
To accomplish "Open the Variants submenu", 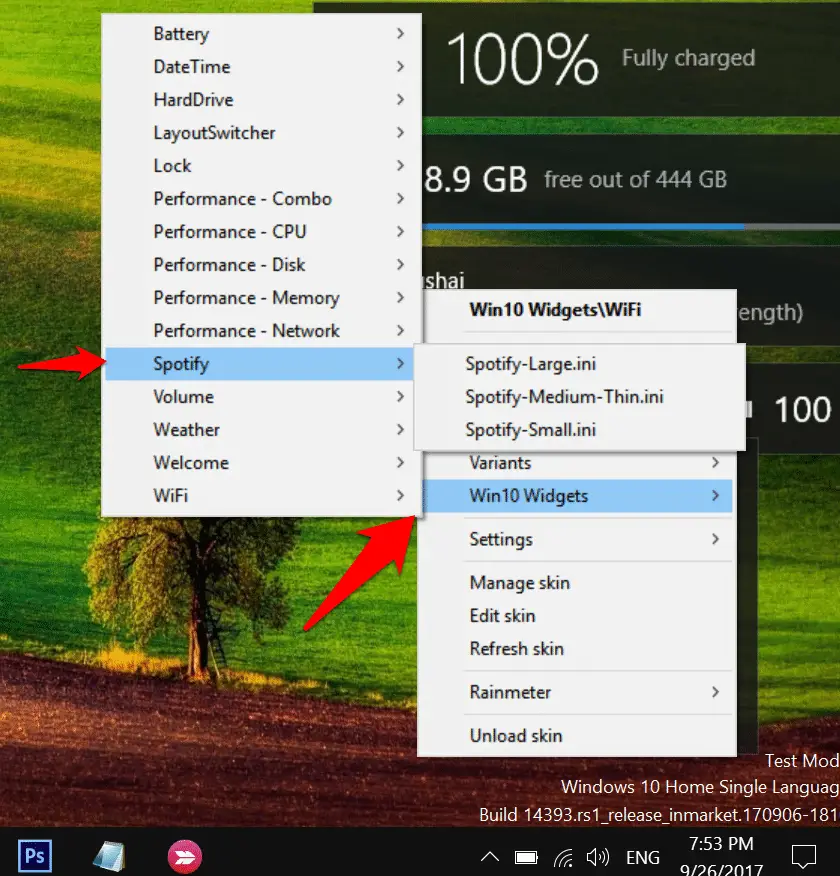I will (577, 463).
